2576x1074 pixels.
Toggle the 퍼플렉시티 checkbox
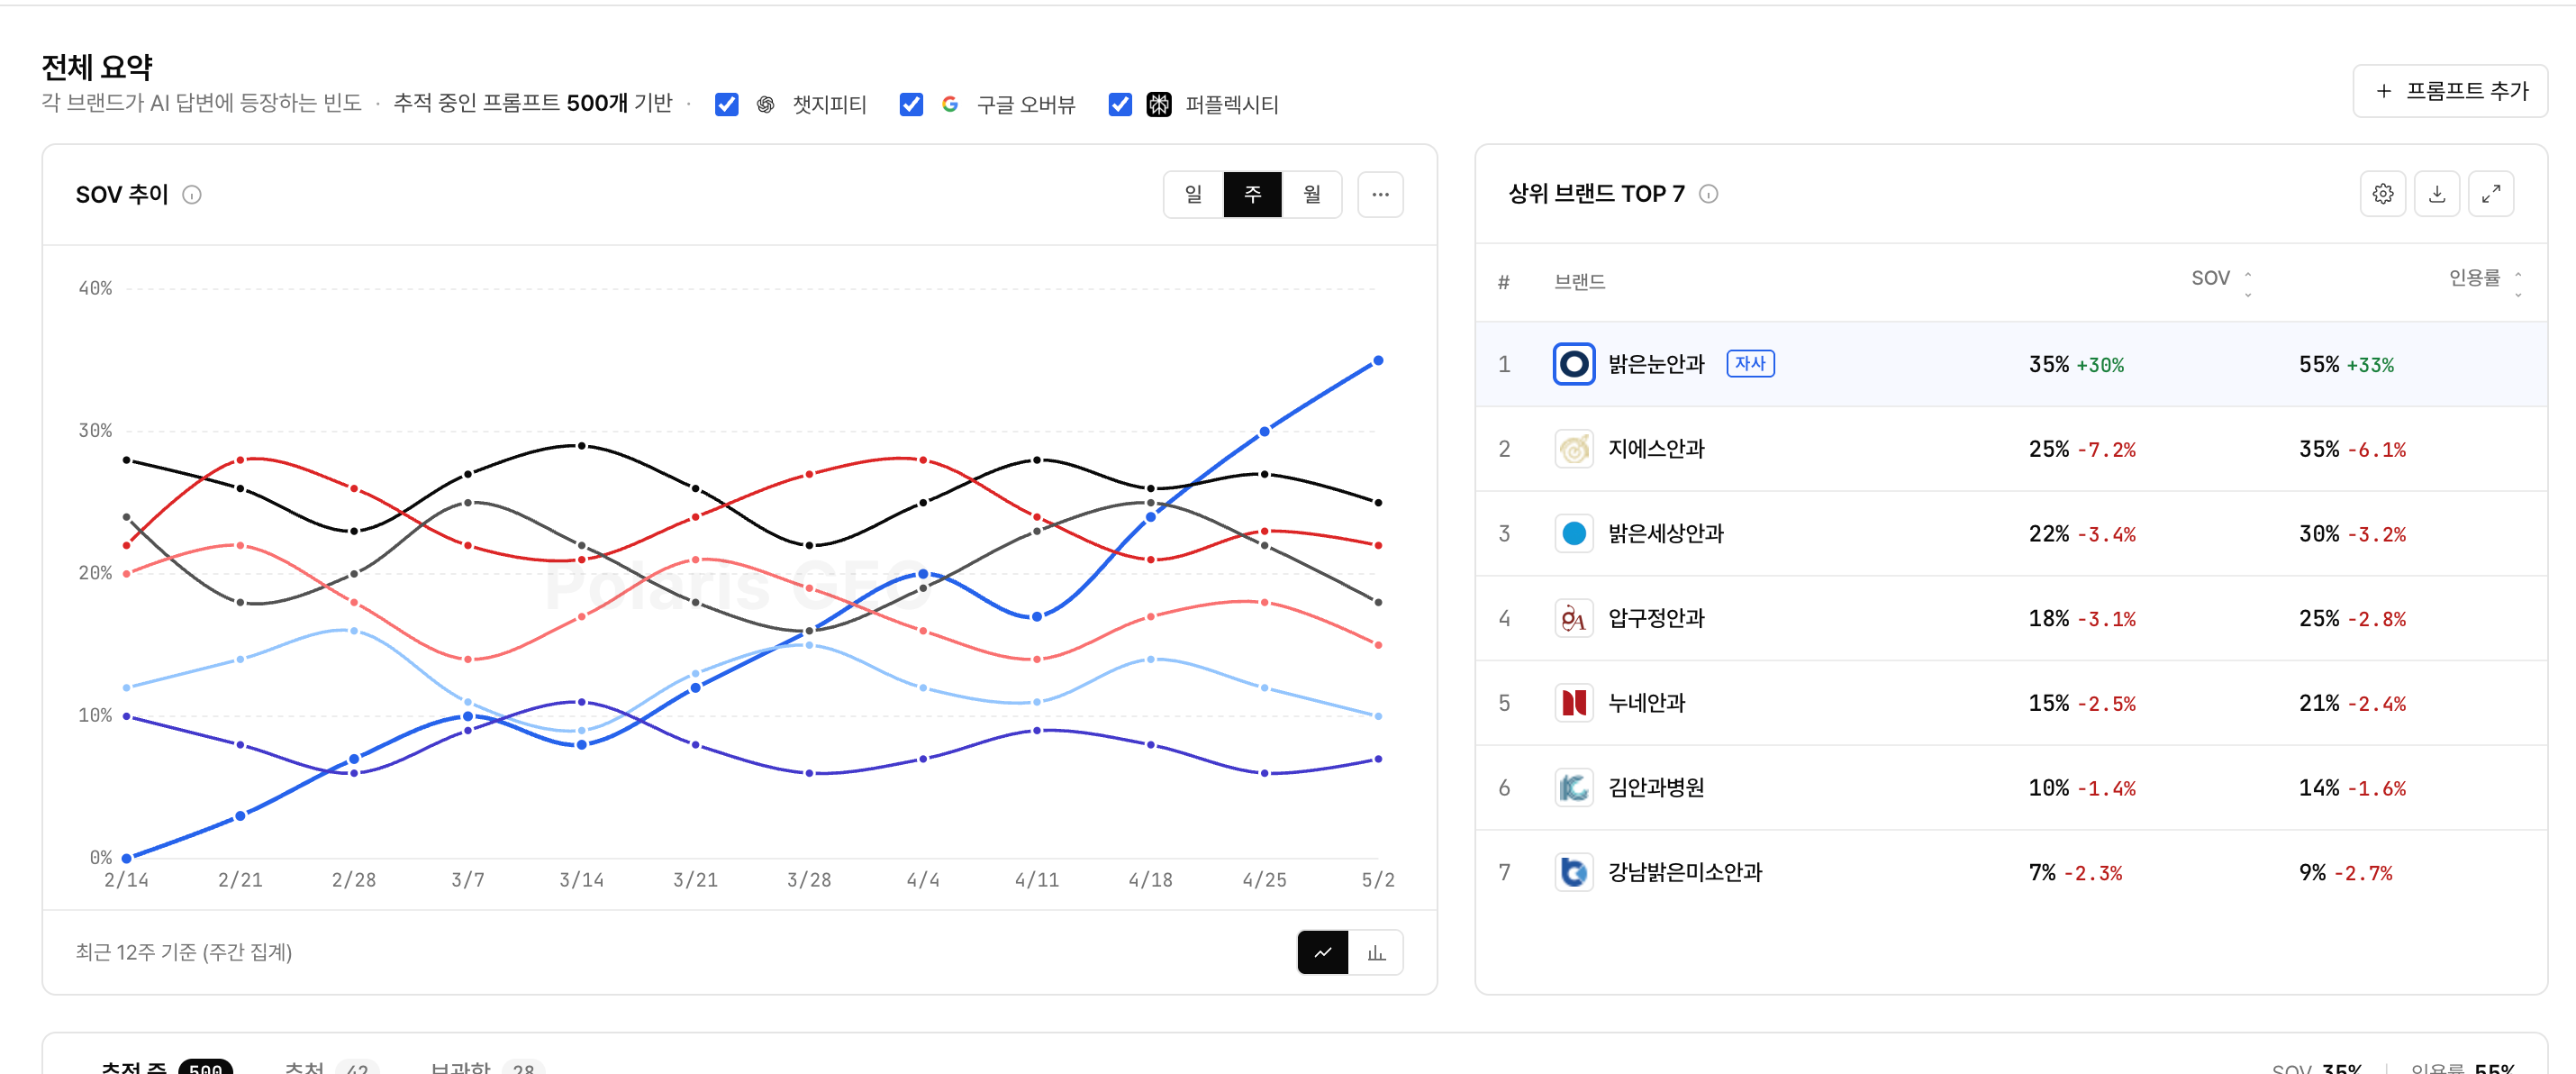point(1119,104)
